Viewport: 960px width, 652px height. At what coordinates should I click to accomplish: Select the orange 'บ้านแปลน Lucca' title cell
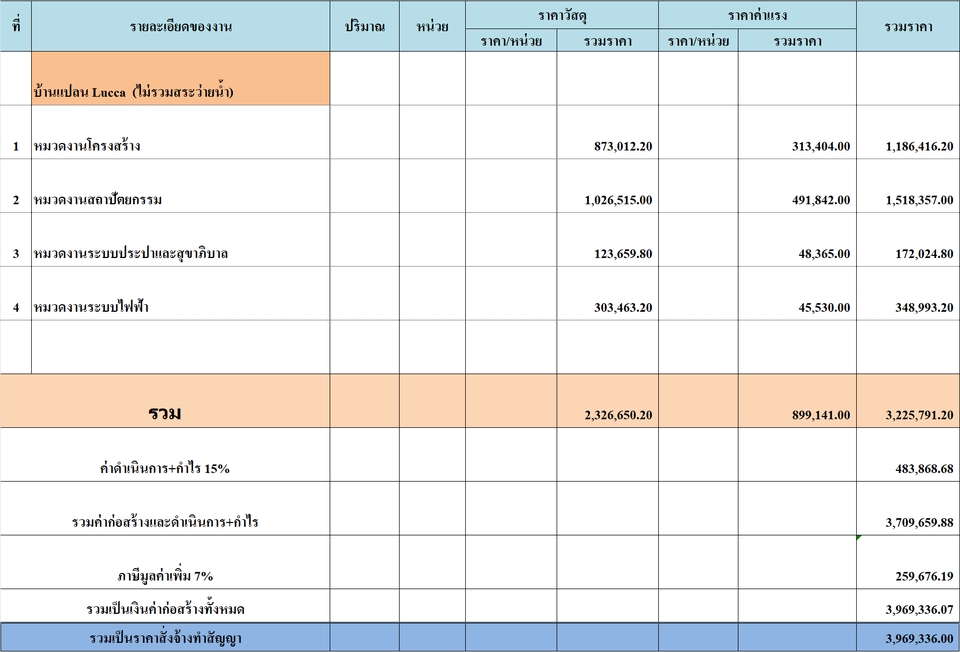[181, 78]
